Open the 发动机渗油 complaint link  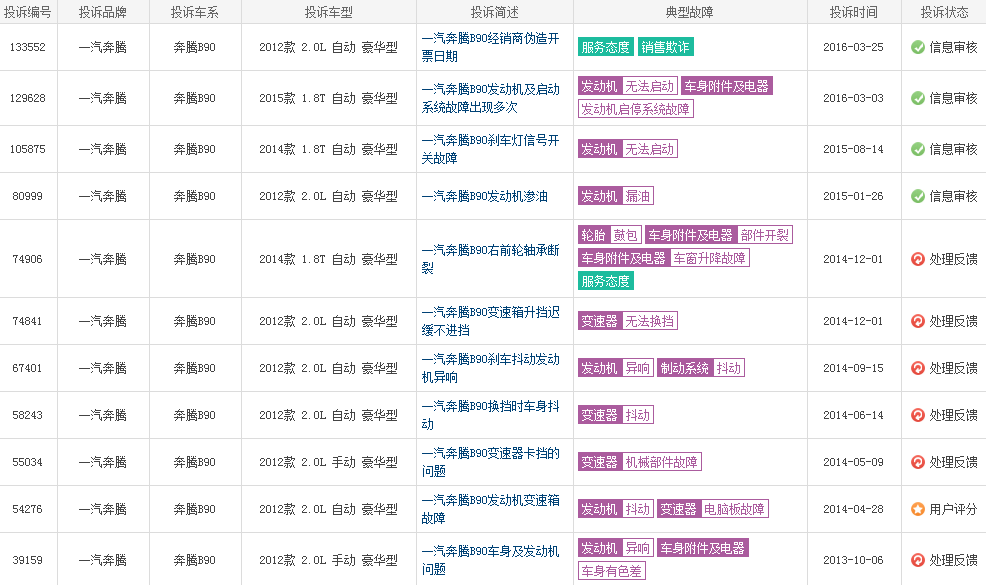(485, 197)
